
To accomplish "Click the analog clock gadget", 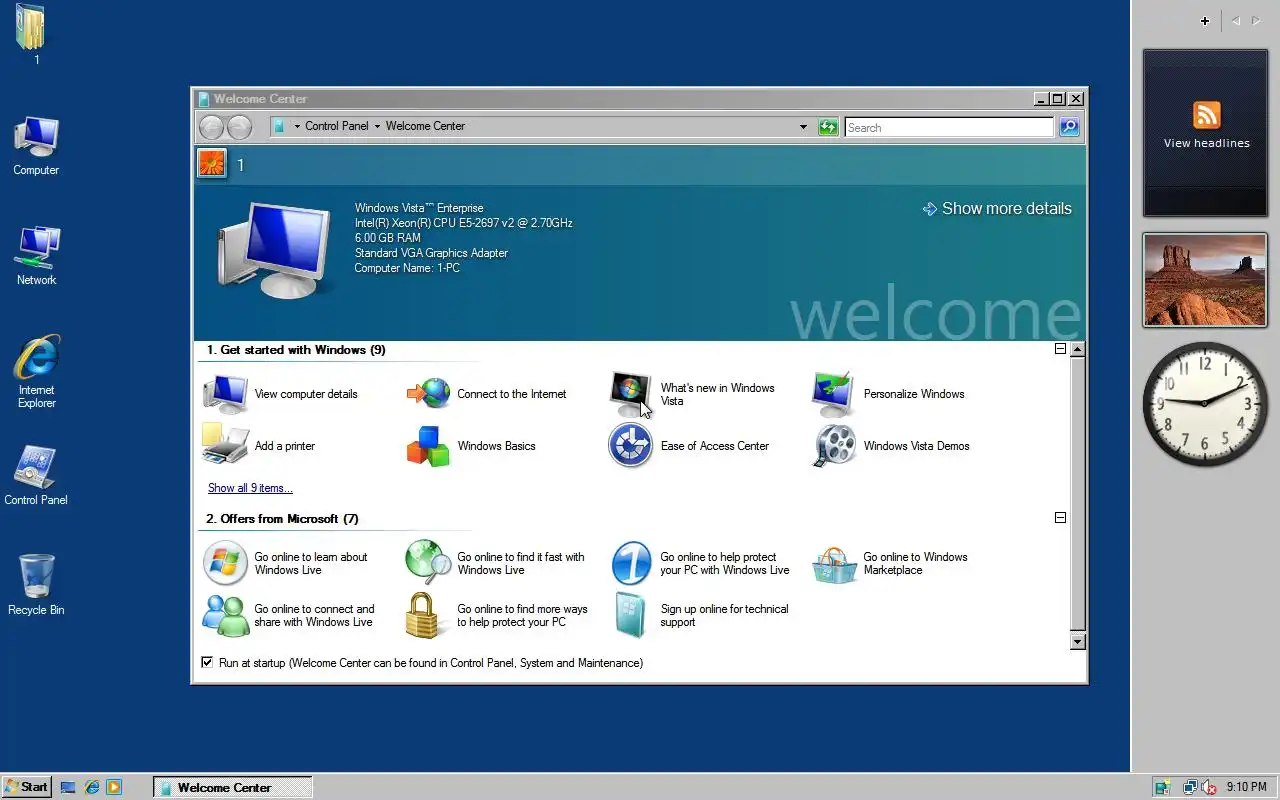I will pyautogui.click(x=1205, y=402).
